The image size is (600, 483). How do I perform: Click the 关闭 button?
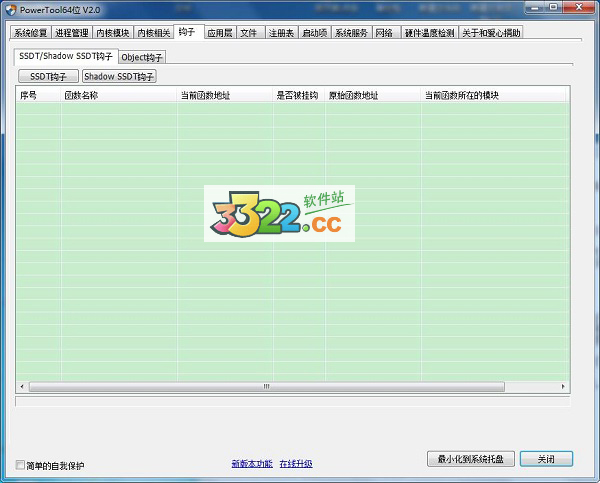tap(546, 459)
